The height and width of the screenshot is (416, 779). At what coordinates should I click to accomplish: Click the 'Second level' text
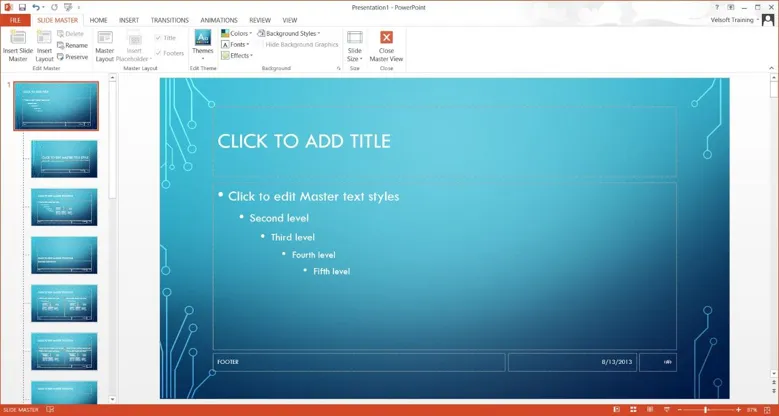279,218
